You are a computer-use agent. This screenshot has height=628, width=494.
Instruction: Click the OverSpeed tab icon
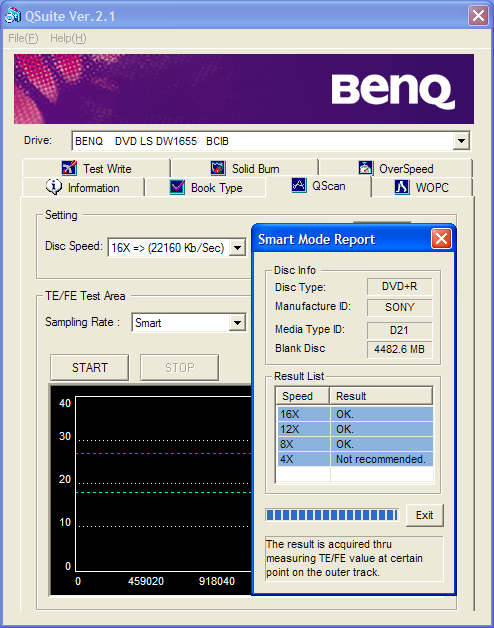pyautogui.click(x=365, y=168)
